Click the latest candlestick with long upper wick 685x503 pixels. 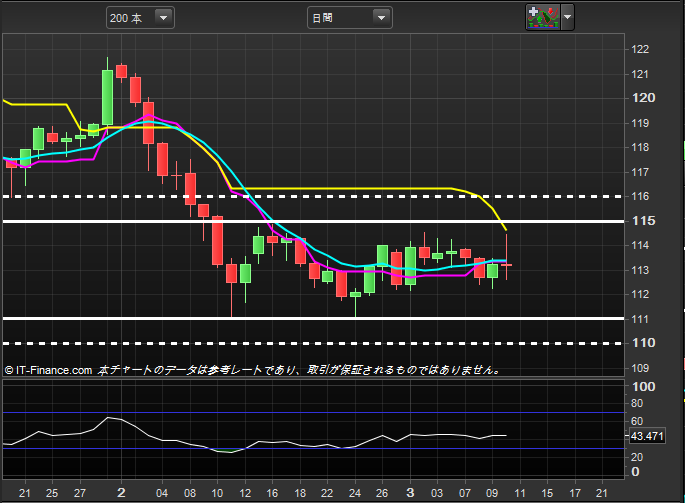(x=506, y=264)
